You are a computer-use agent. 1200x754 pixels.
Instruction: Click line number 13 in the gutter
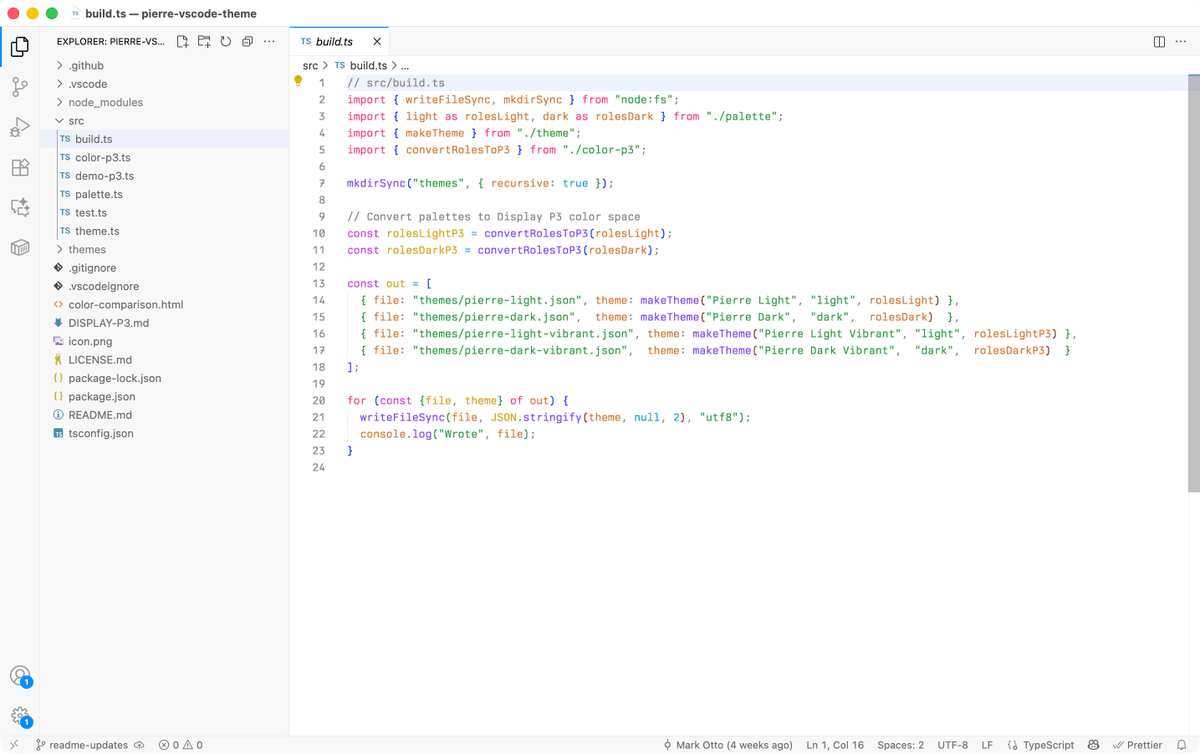point(318,284)
